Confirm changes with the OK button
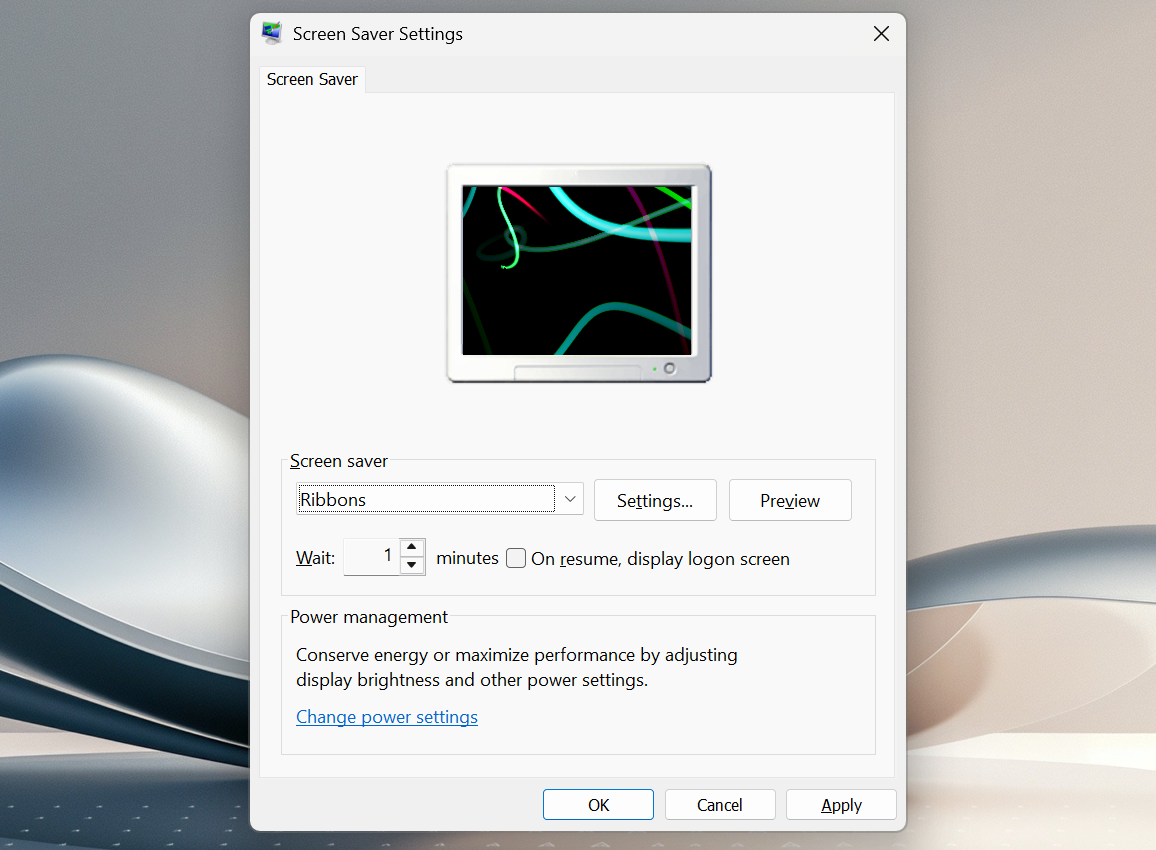Image resolution: width=1156 pixels, height=850 pixels. [598, 805]
